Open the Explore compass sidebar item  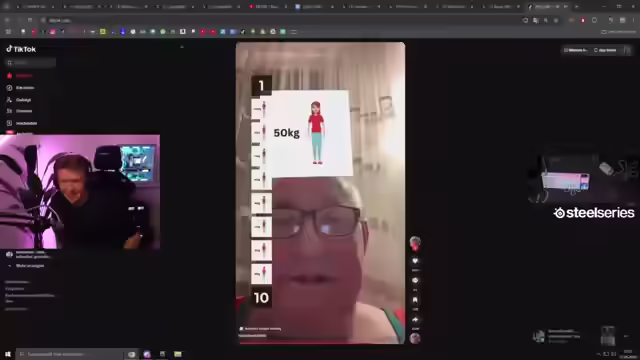[x=20, y=88]
